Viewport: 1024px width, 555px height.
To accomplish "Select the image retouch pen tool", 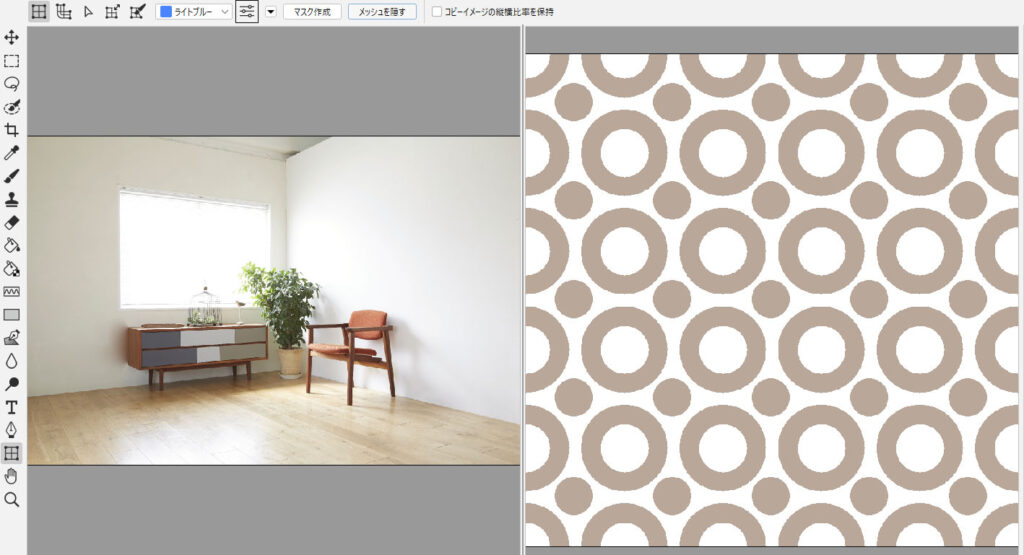I will point(12,338).
